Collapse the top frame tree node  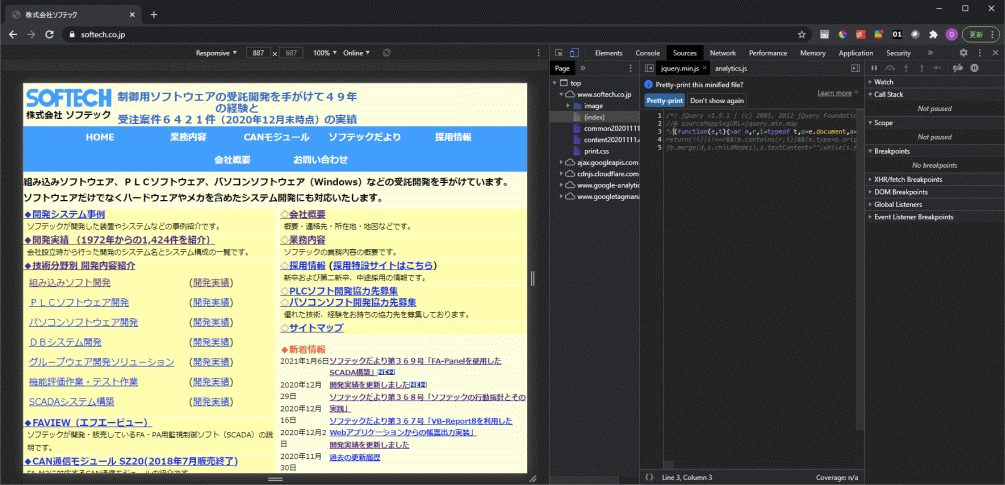(555, 83)
